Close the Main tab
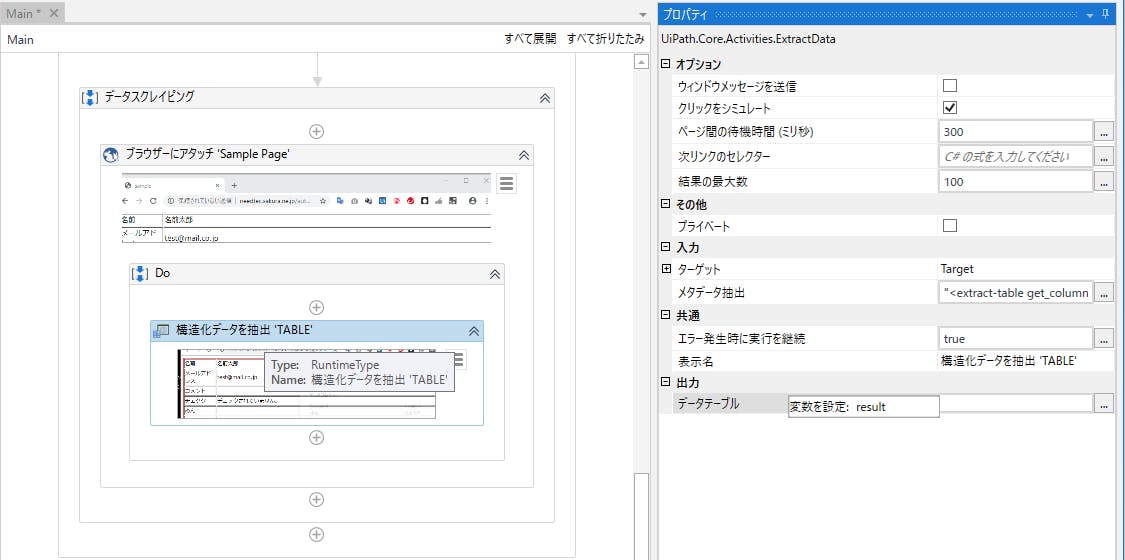The height and width of the screenshot is (560, 1125). (53, 13)
